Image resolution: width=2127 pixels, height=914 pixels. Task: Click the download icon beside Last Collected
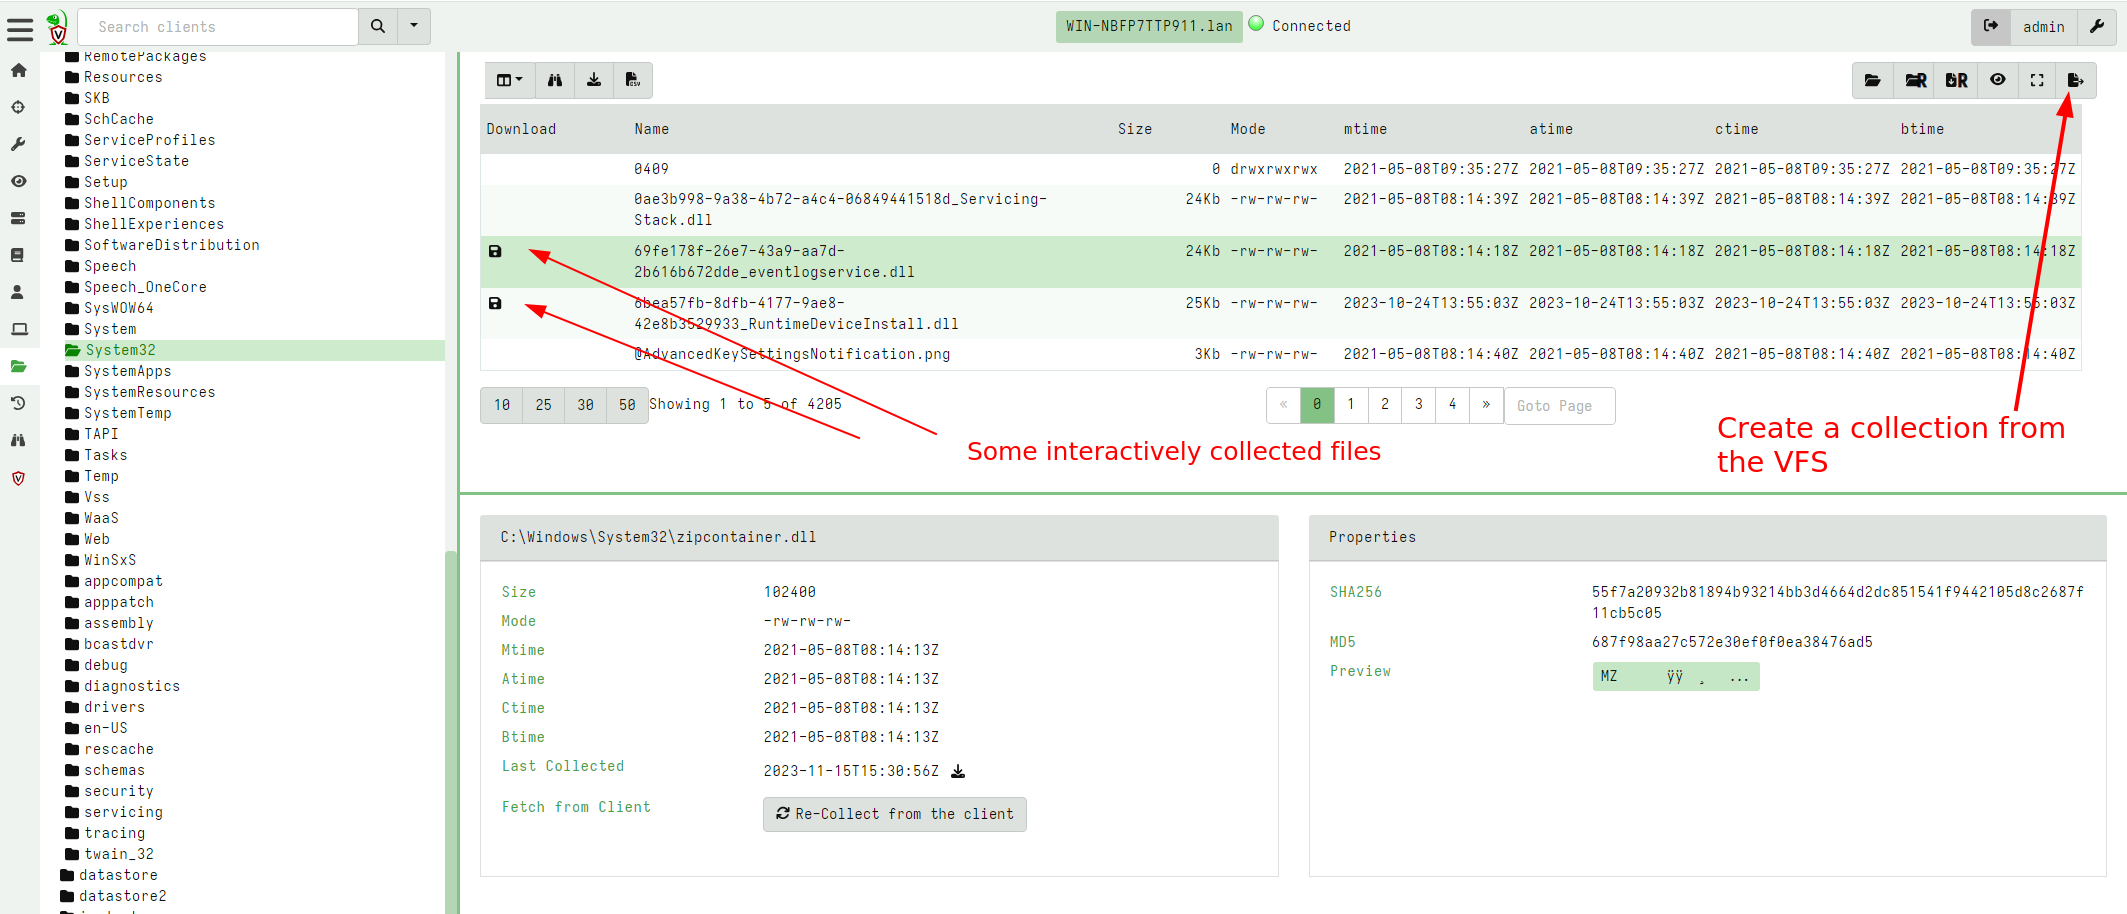[x=958, y=771]
